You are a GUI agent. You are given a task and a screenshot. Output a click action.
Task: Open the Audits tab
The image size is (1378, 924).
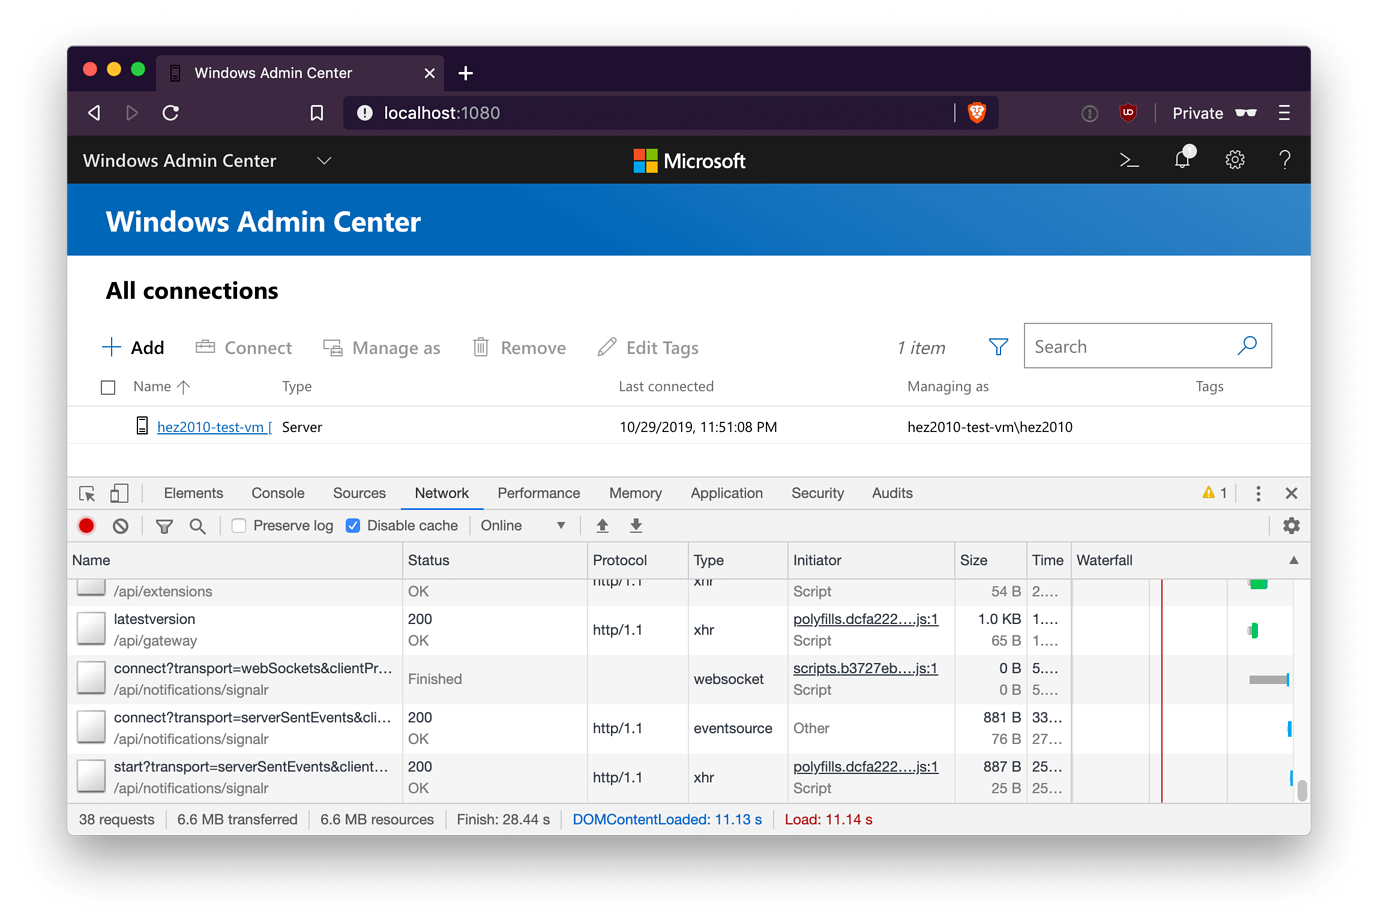pos(892,493)
